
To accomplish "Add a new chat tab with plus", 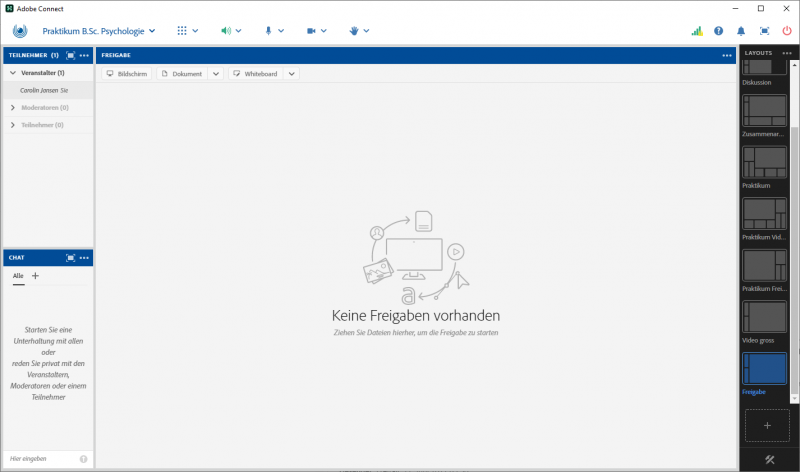I will [x=35, y=276].
